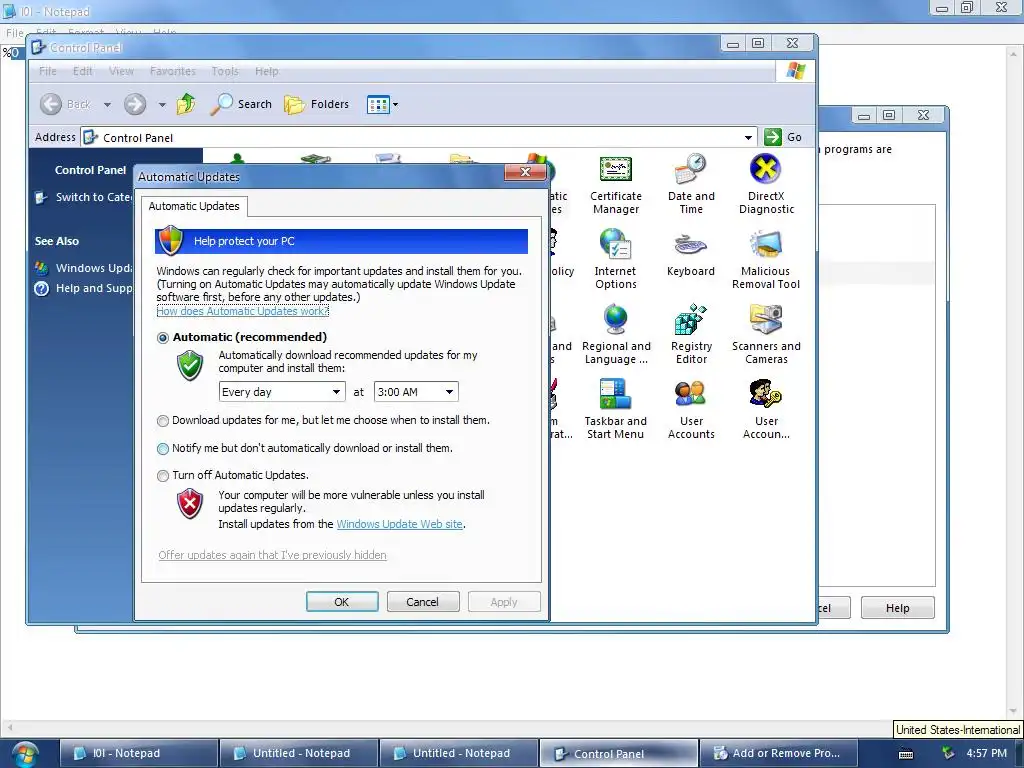Click Windows Update link in See Also
Viewport: 1024px width, 768px height.
[93, 268]
